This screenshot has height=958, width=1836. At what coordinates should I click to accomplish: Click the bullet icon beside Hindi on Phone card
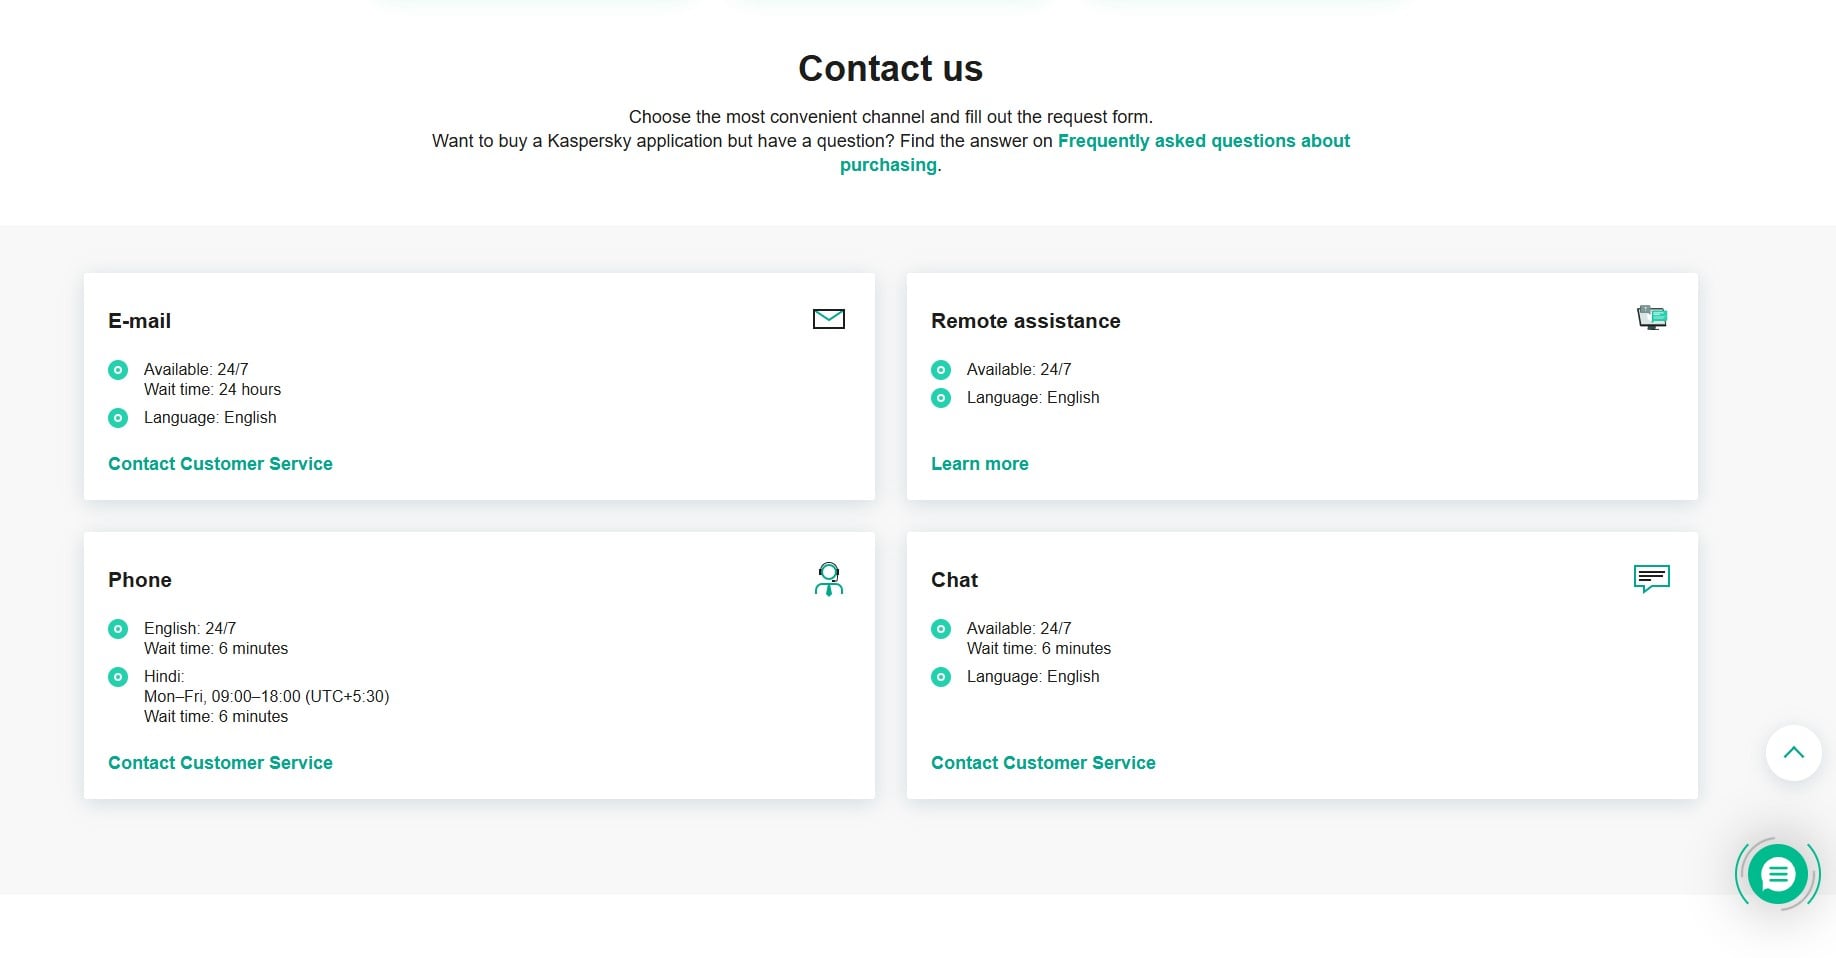118,677
